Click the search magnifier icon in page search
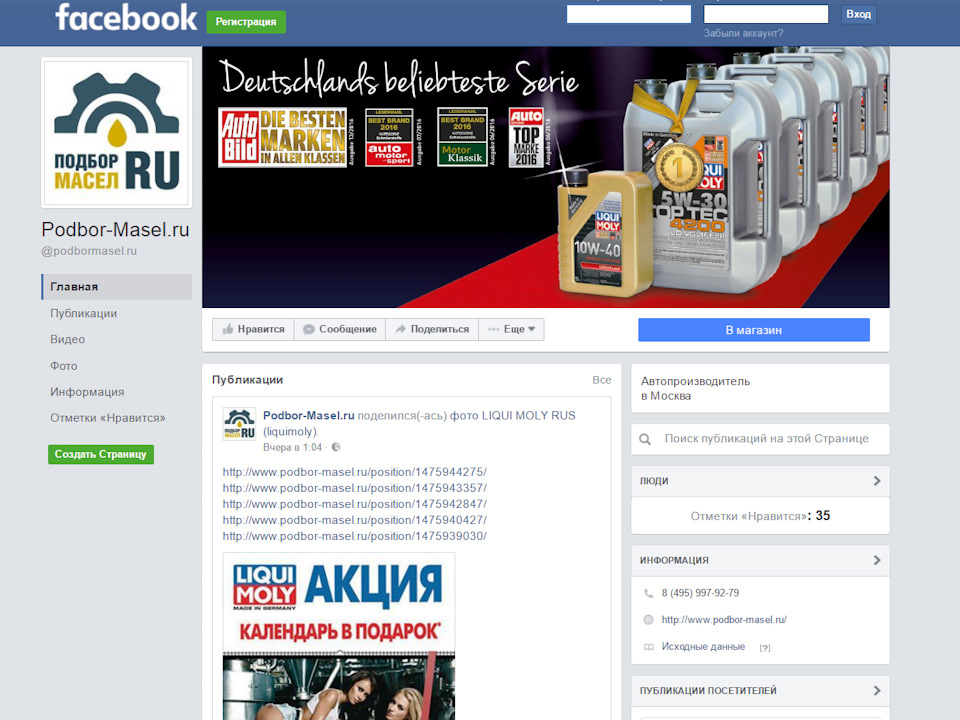The width and height of the screenshot is (960, 720). (645, 438)
